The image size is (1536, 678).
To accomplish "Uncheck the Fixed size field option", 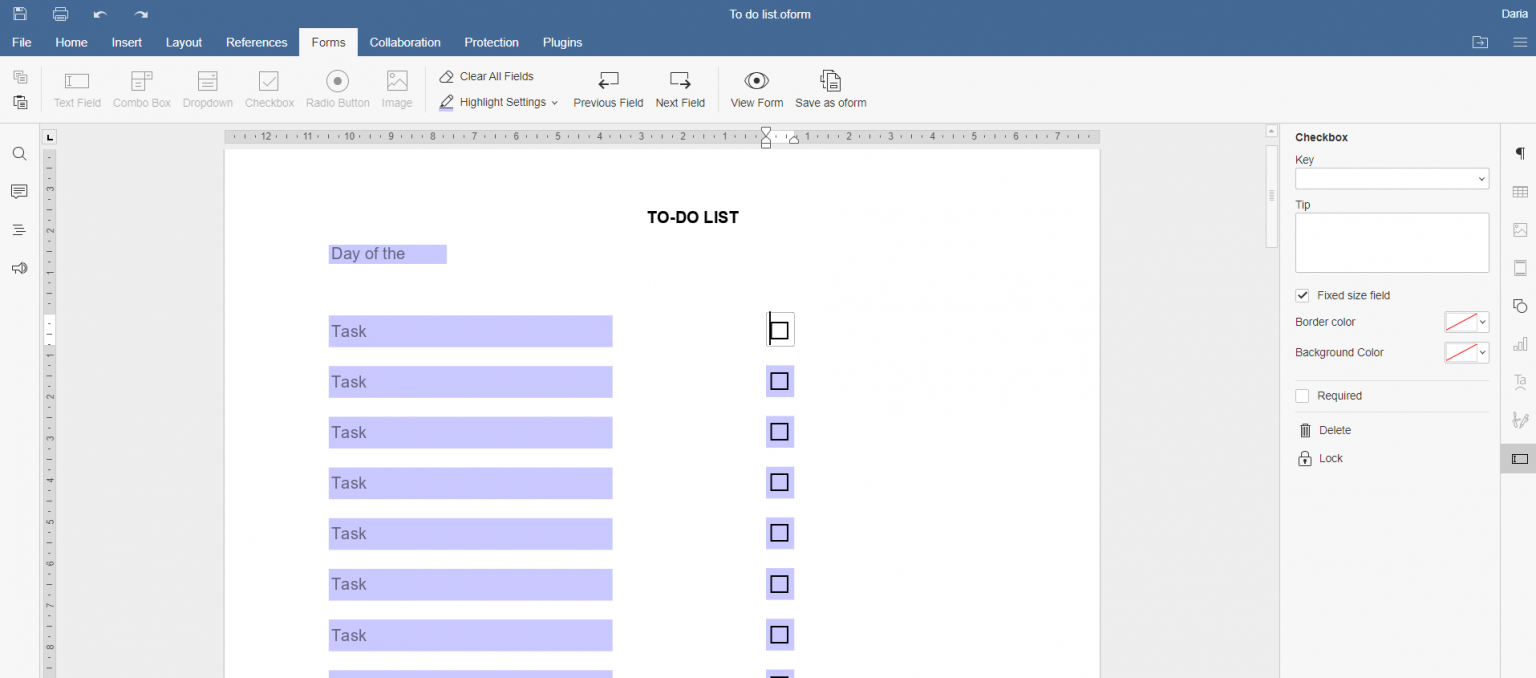I will click(1302, 295).
